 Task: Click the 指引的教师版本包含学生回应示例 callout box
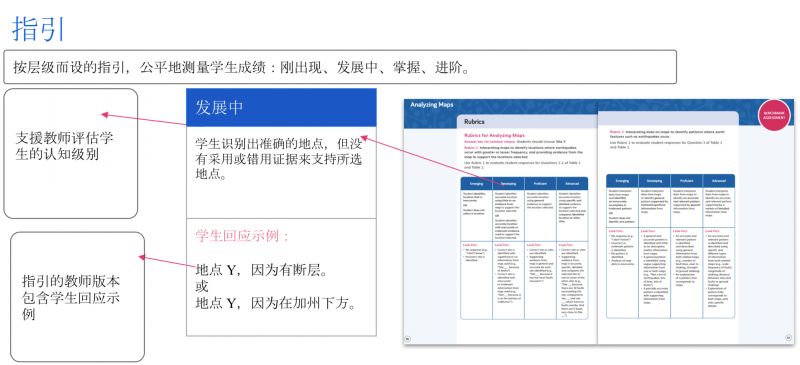click(78, 297)
